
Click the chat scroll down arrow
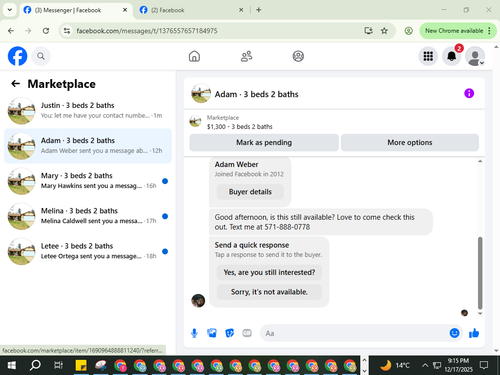click(480, 313)
